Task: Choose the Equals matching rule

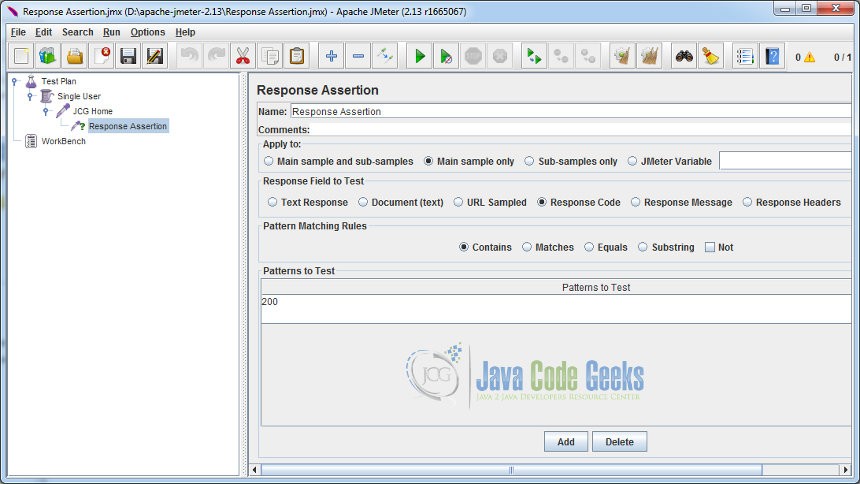Action: (x=589, y=247)
